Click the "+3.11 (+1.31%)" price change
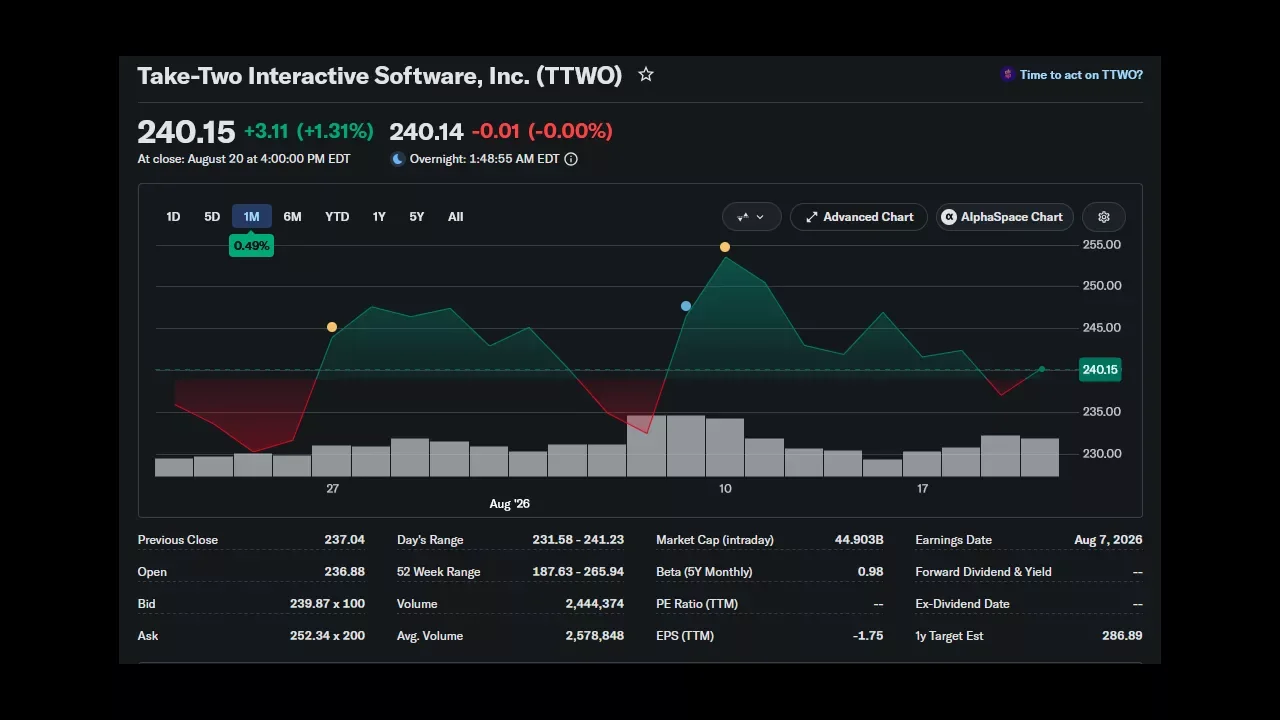This screenshot has width=1280, height=720. click(x=308, y=131)
